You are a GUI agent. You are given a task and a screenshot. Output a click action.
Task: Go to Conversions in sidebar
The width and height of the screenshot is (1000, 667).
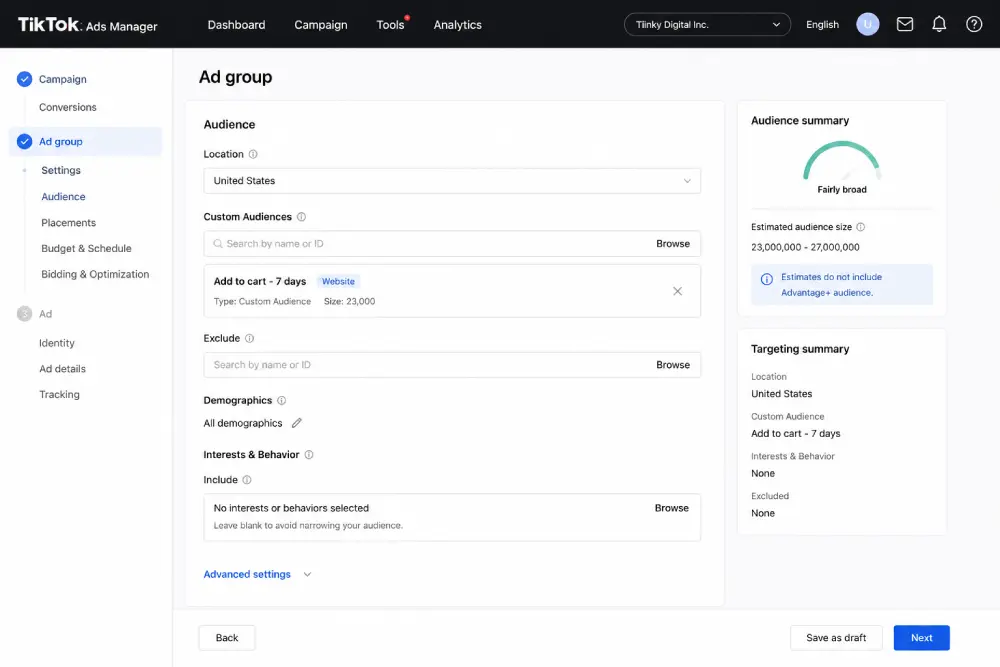coord(68,107)
